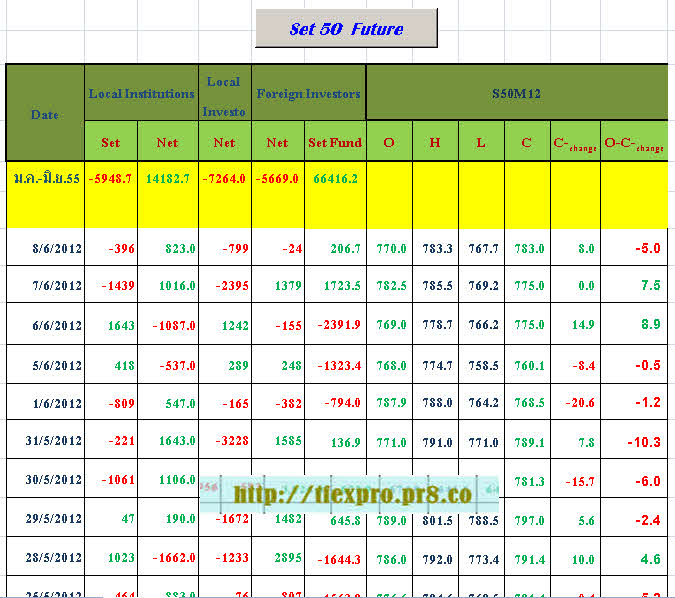Click the Set Fund column header
This screenshot has width=675, height=598.
click(335, 142)
